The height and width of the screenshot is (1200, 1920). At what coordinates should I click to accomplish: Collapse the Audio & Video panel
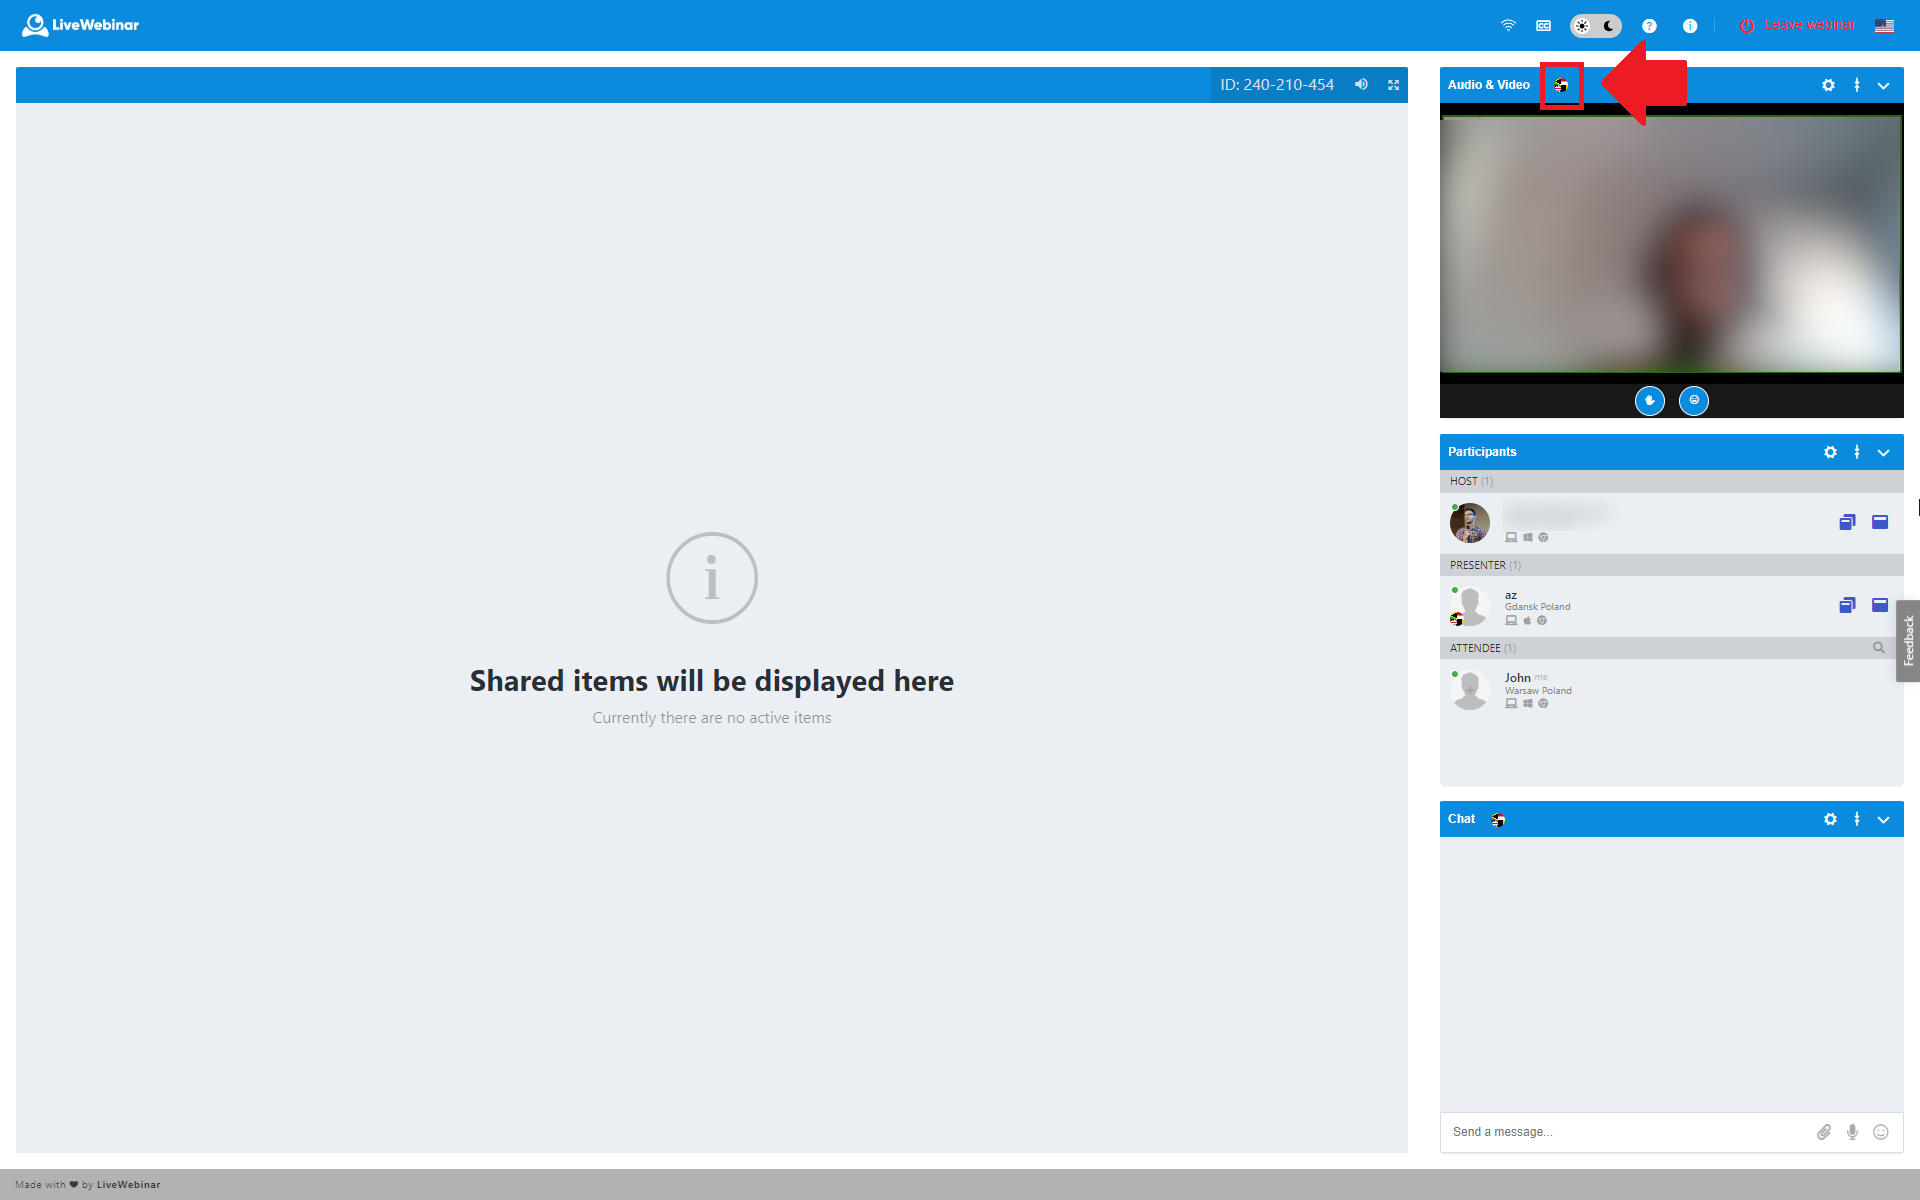(x=1884, y=85)
